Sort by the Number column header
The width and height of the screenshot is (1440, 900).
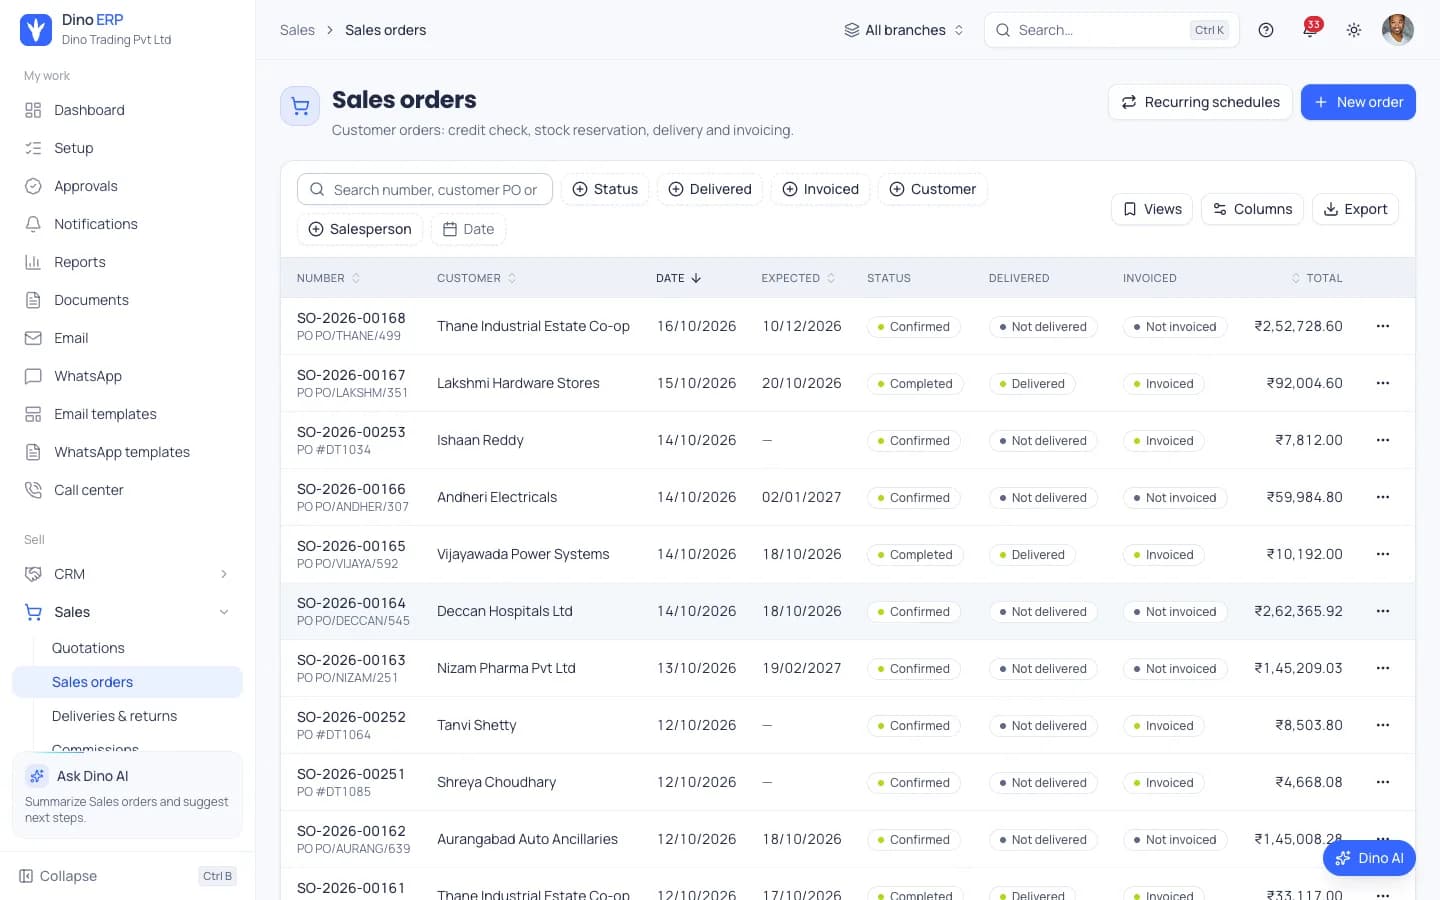[x=328, y=278]
